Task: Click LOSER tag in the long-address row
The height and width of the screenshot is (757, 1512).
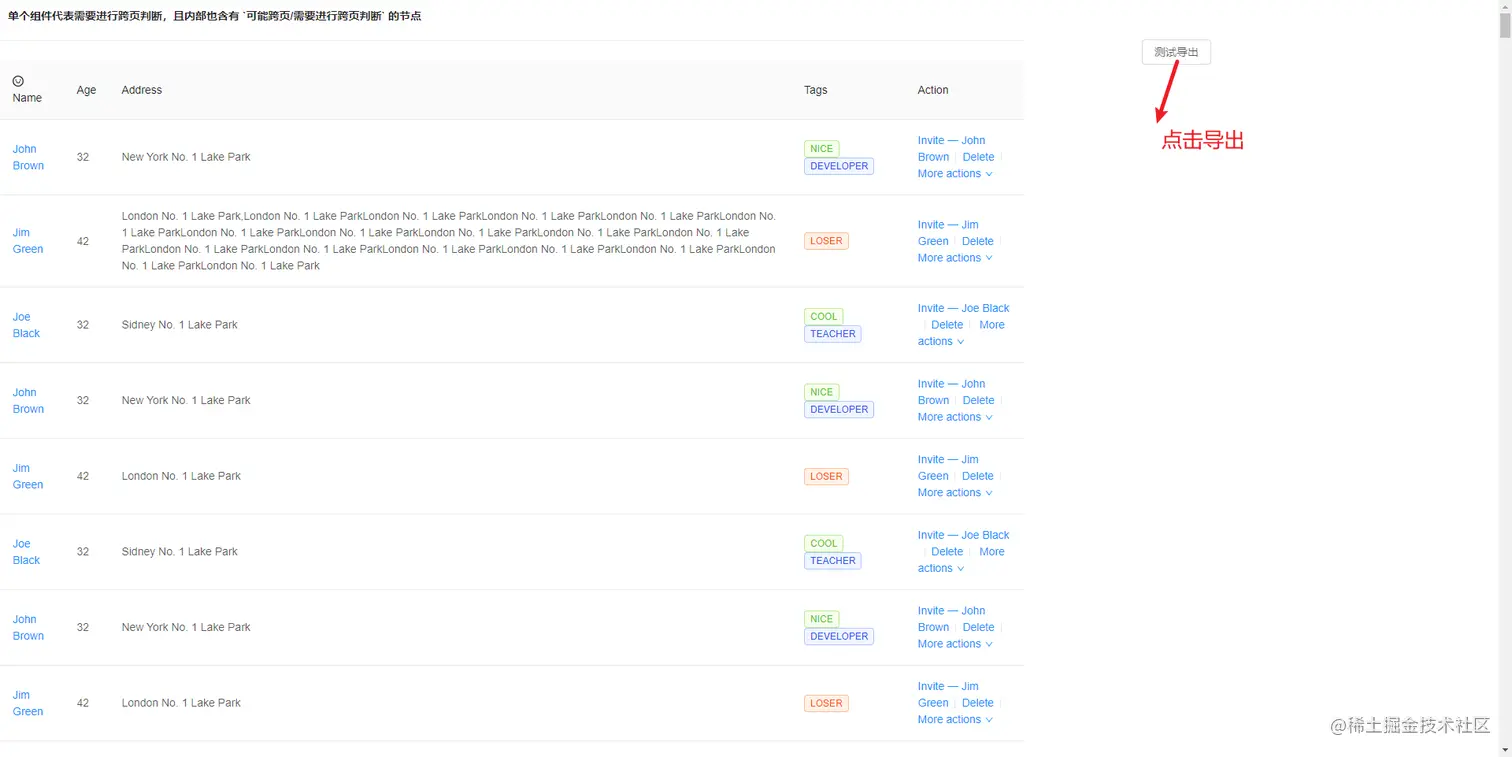Action: (826, 241)
